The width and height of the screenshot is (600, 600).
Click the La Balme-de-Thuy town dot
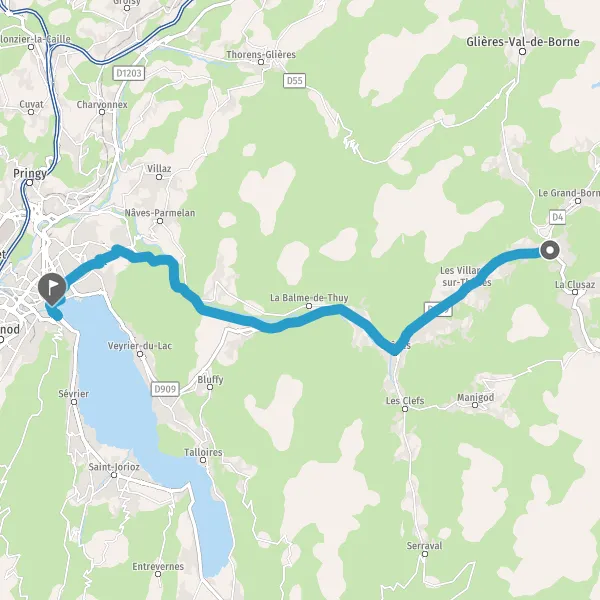coord(309,306)
